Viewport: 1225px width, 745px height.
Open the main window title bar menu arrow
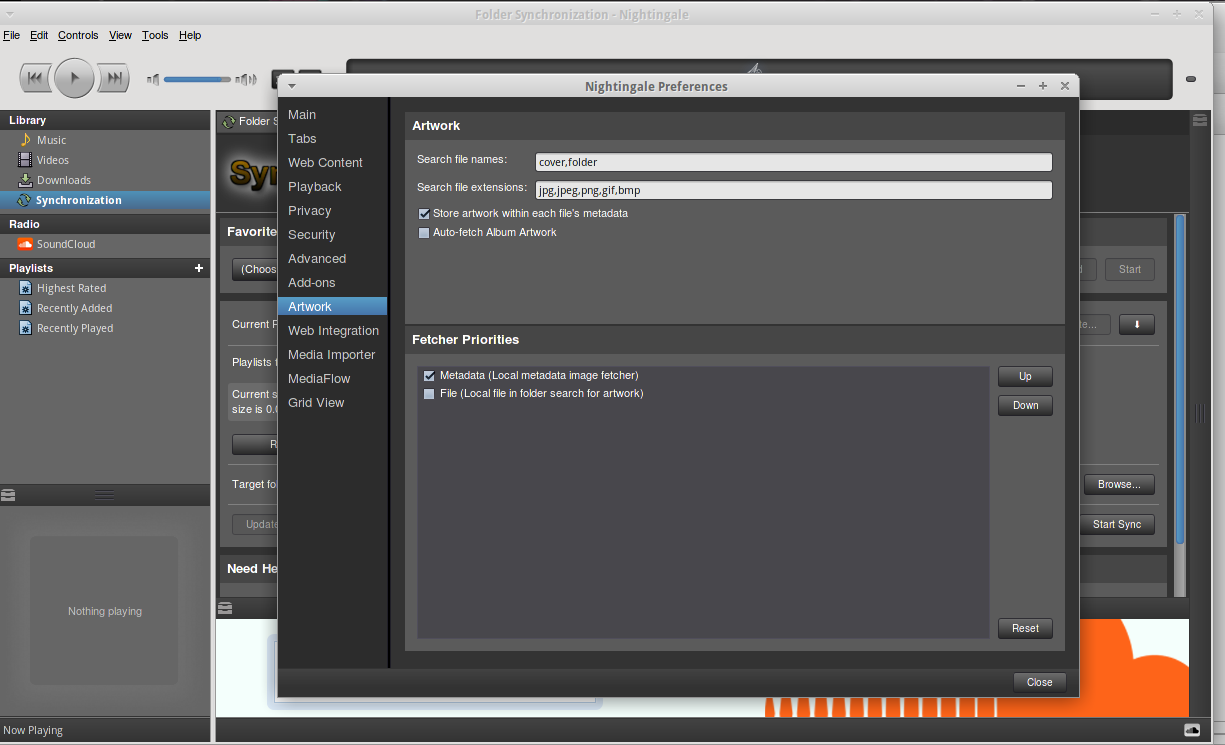(10, 14)
